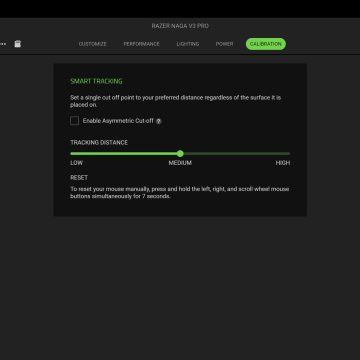Click the Tracking Distance label
The width and height of the screenshot is (360, 360).
99,142
